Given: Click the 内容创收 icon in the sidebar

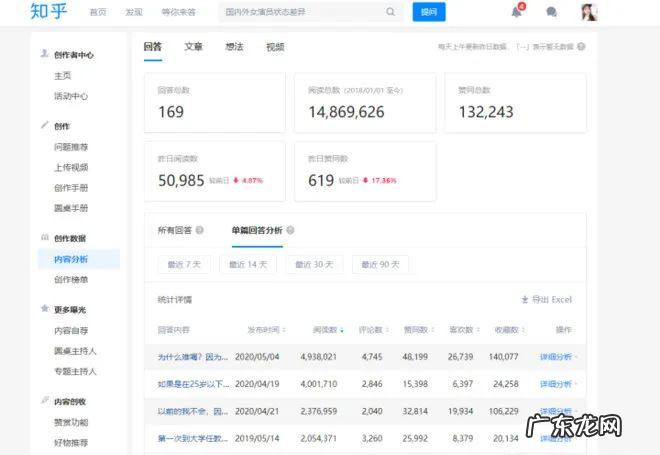Looking at the screenshot, I should 44,400.
